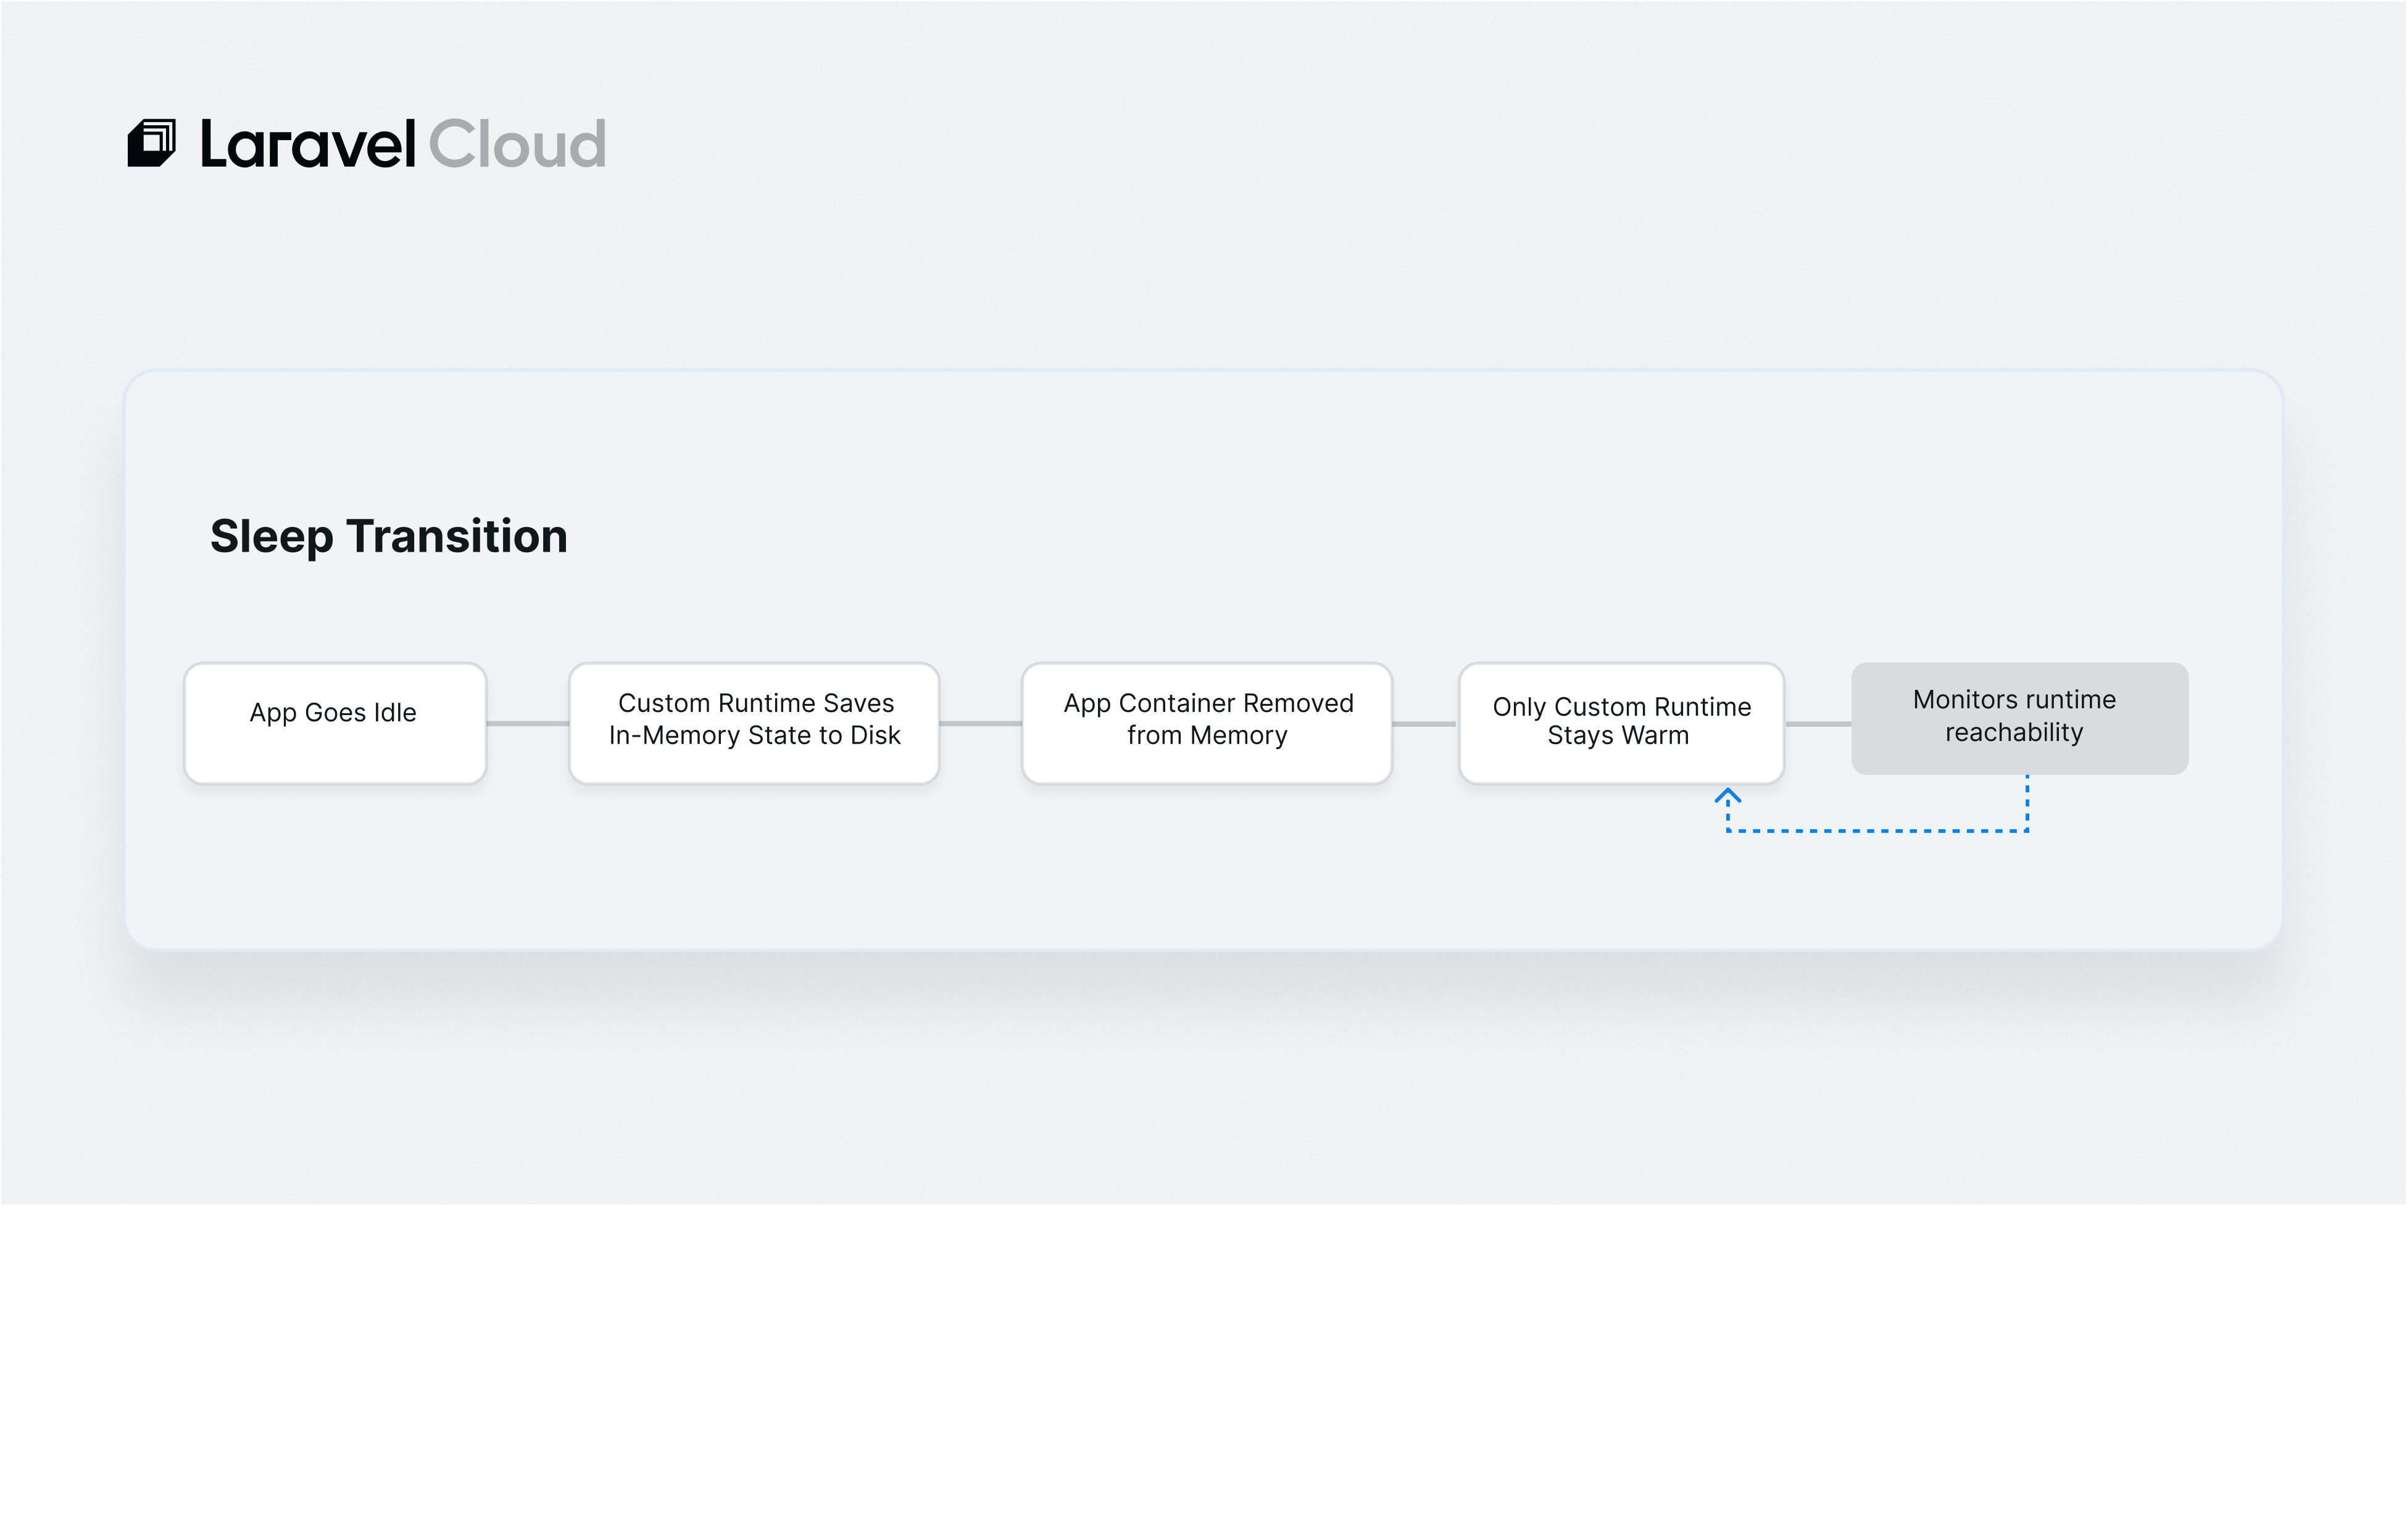Click the Sleep Transition heading
The height and width of the screenshot is (1540, 2407).
(x=389, y=536)
